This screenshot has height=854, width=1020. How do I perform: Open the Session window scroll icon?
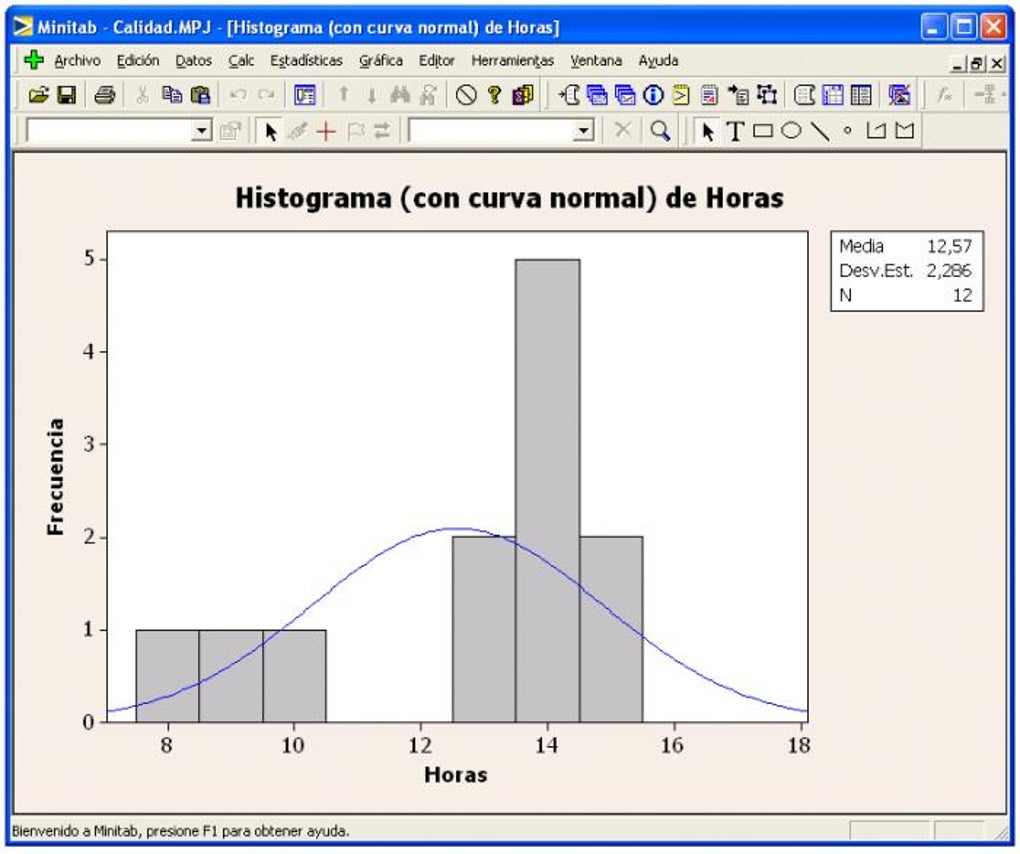pyautogui.click(x=805, y=96)
